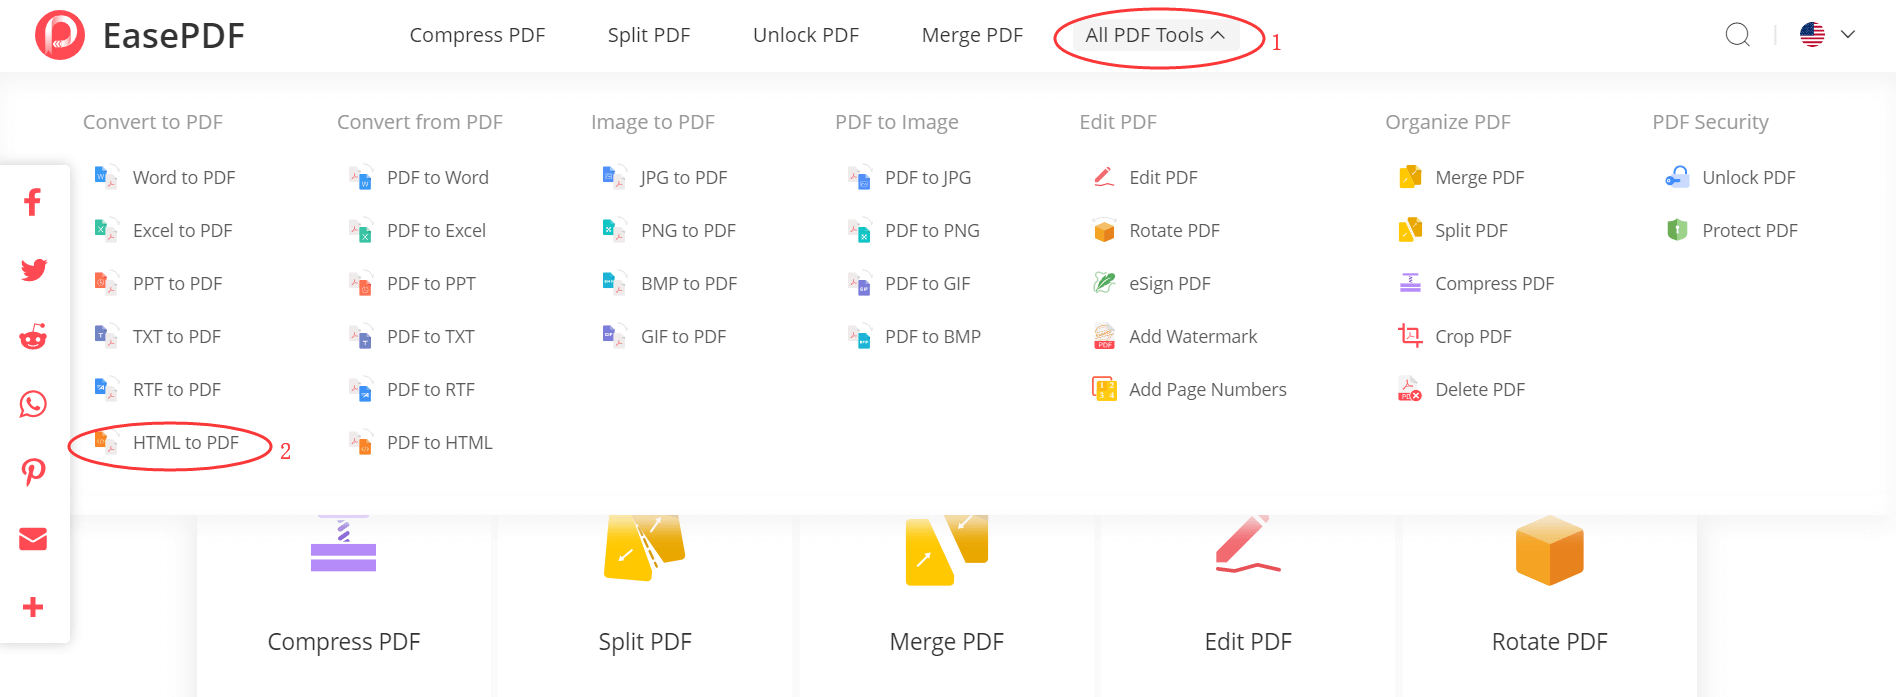Select Unlock PDF in top navigation

805,35
